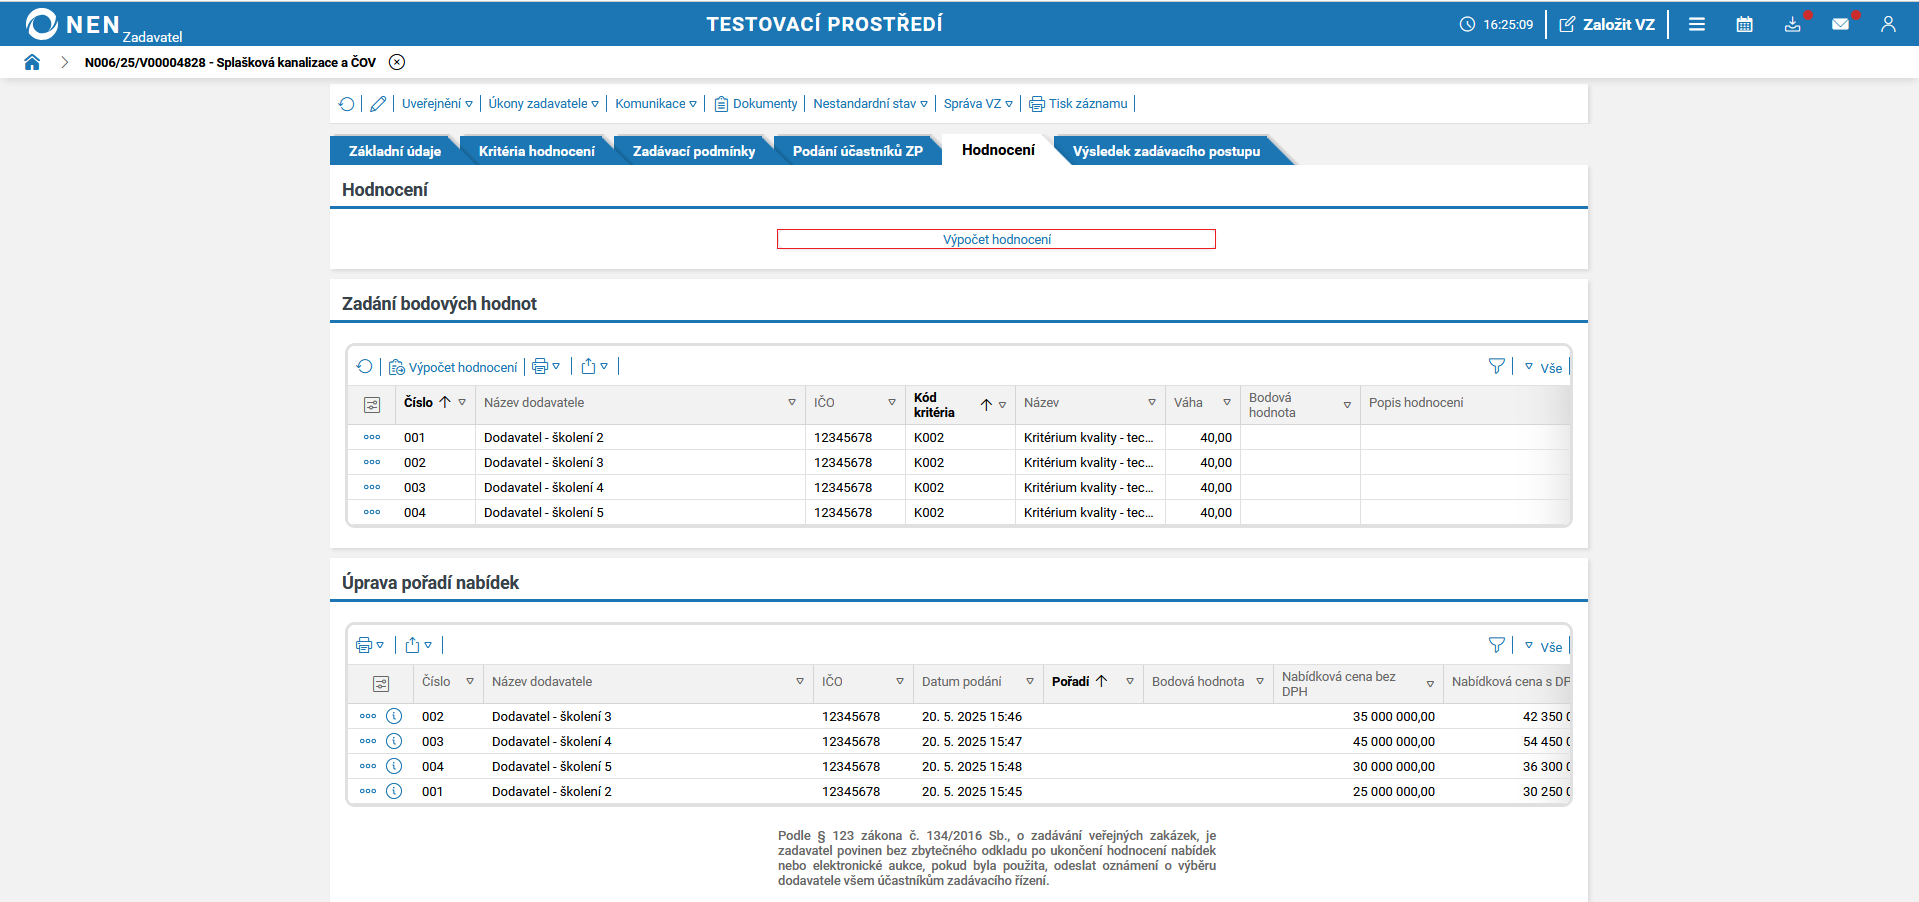Click the downloads icon in header
1919x902 pixels.
(x=1792, y=24)
